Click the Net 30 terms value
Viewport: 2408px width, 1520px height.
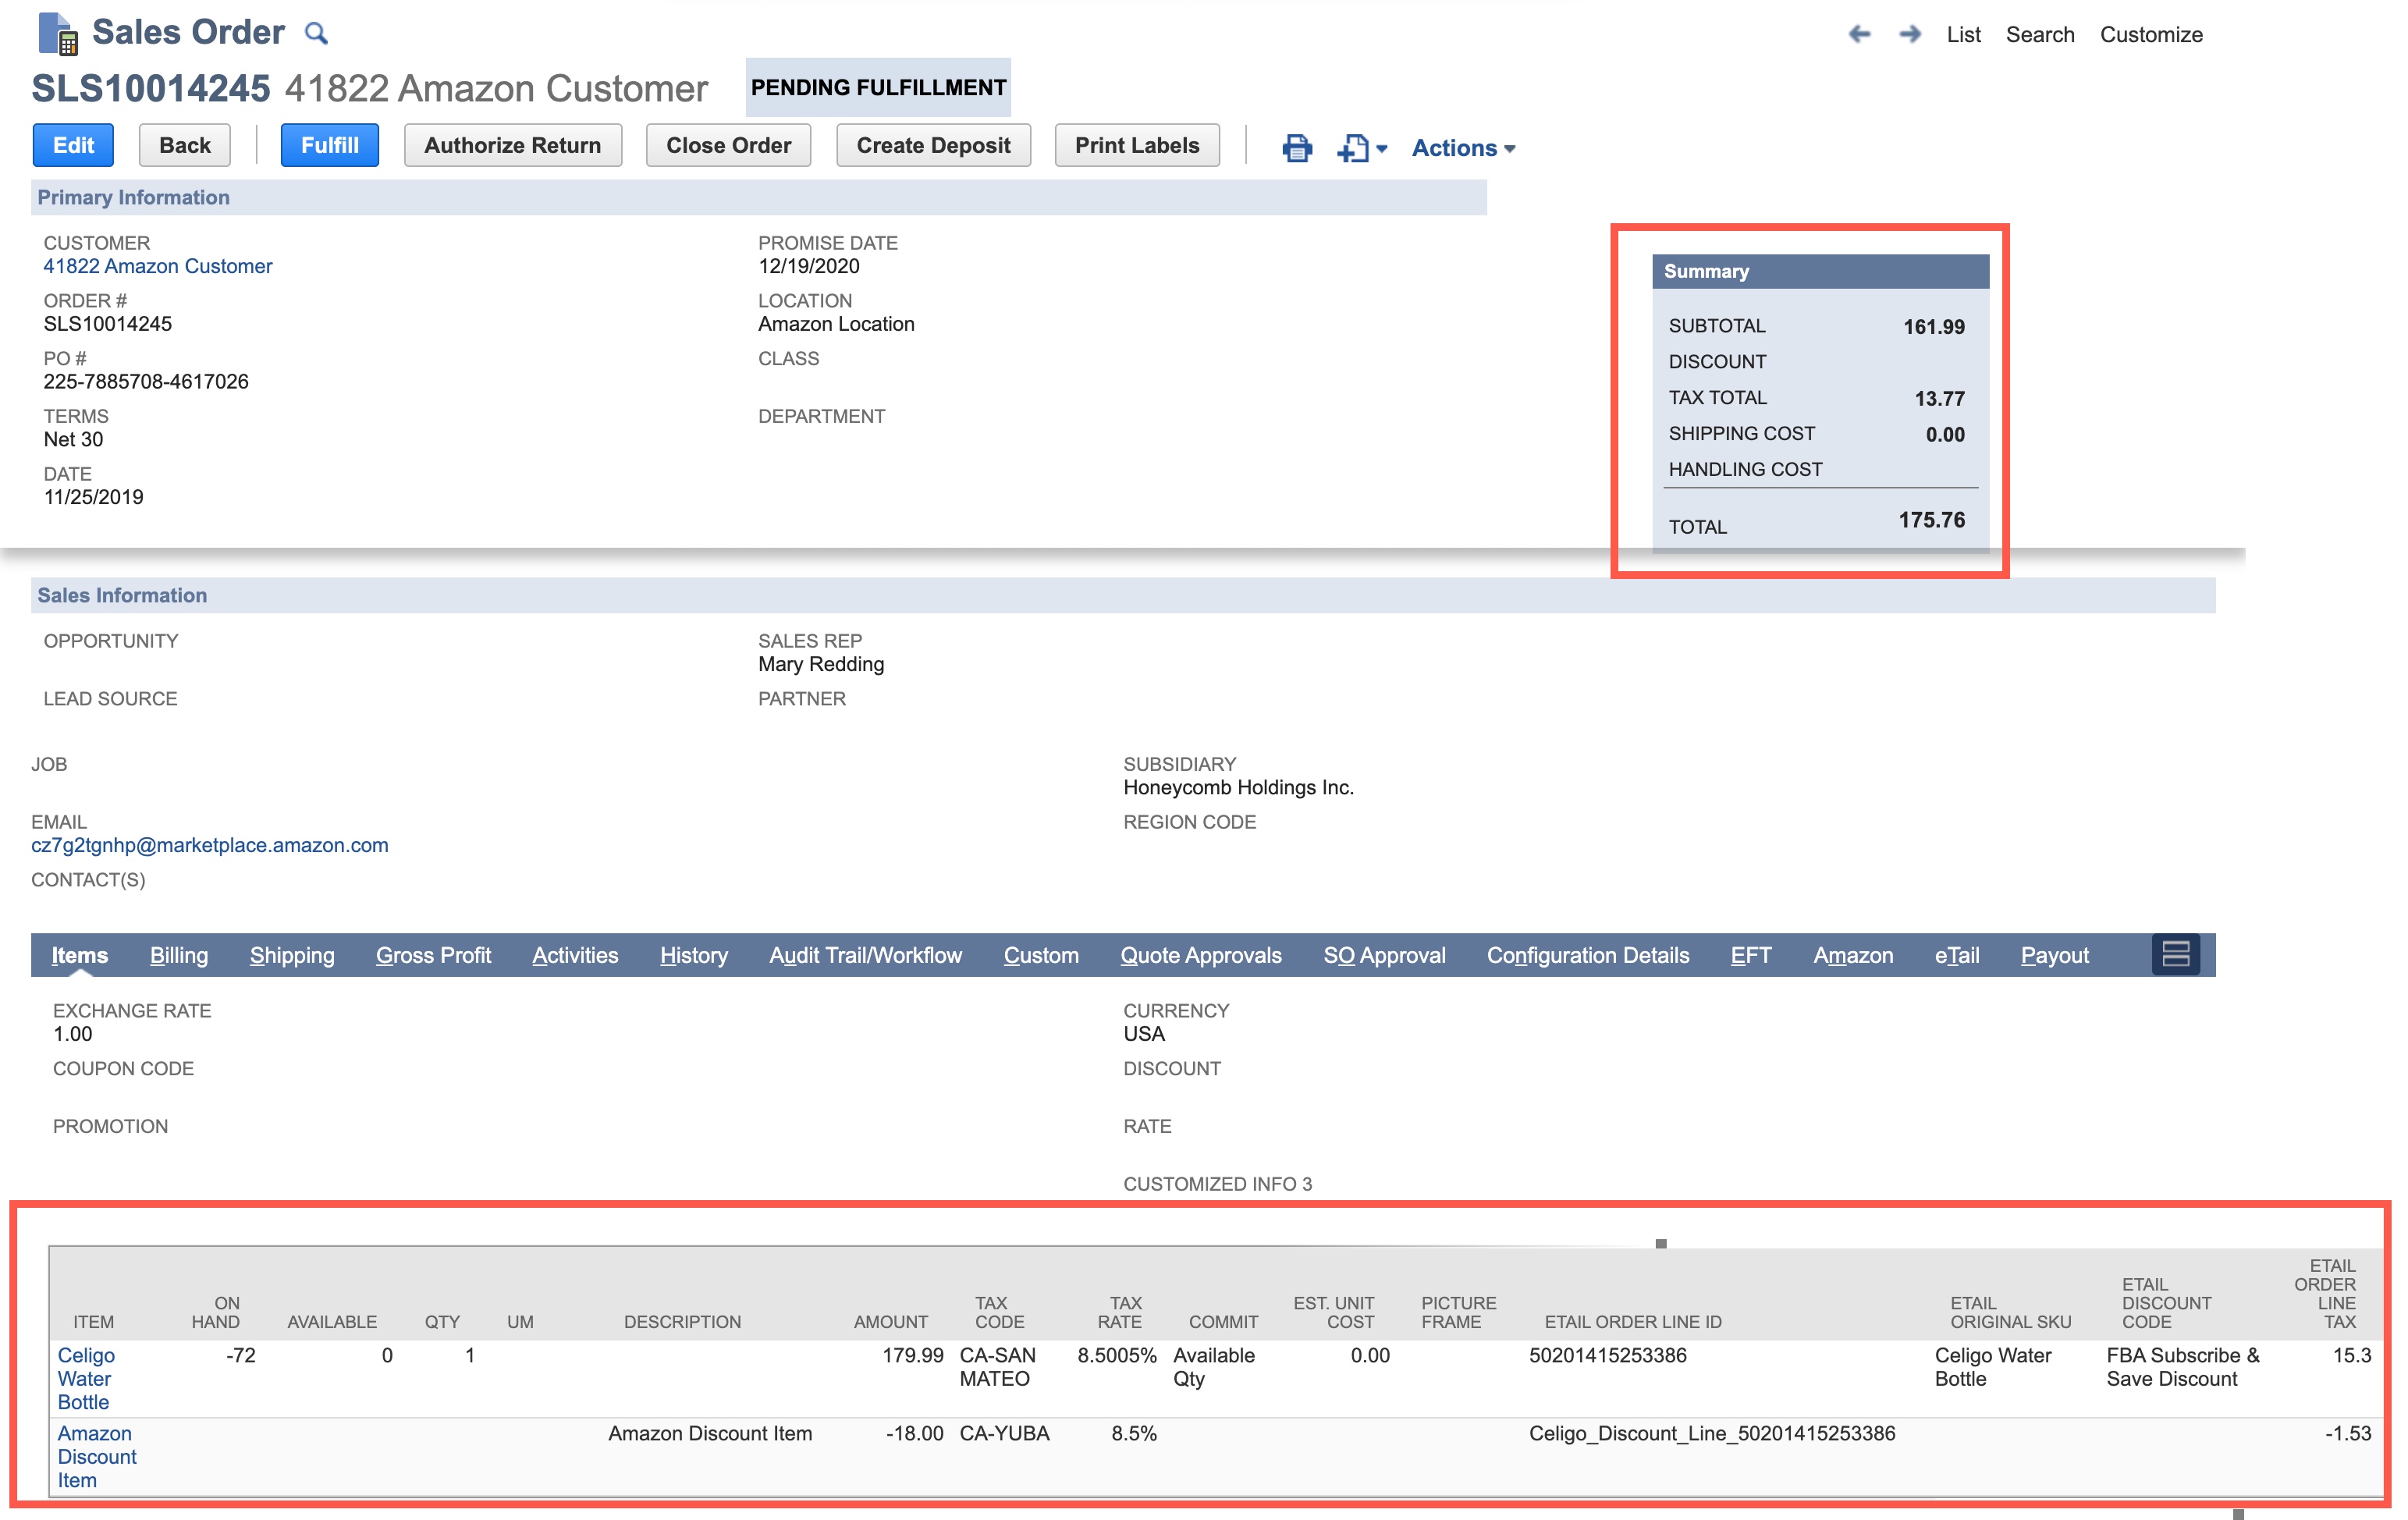73,439
